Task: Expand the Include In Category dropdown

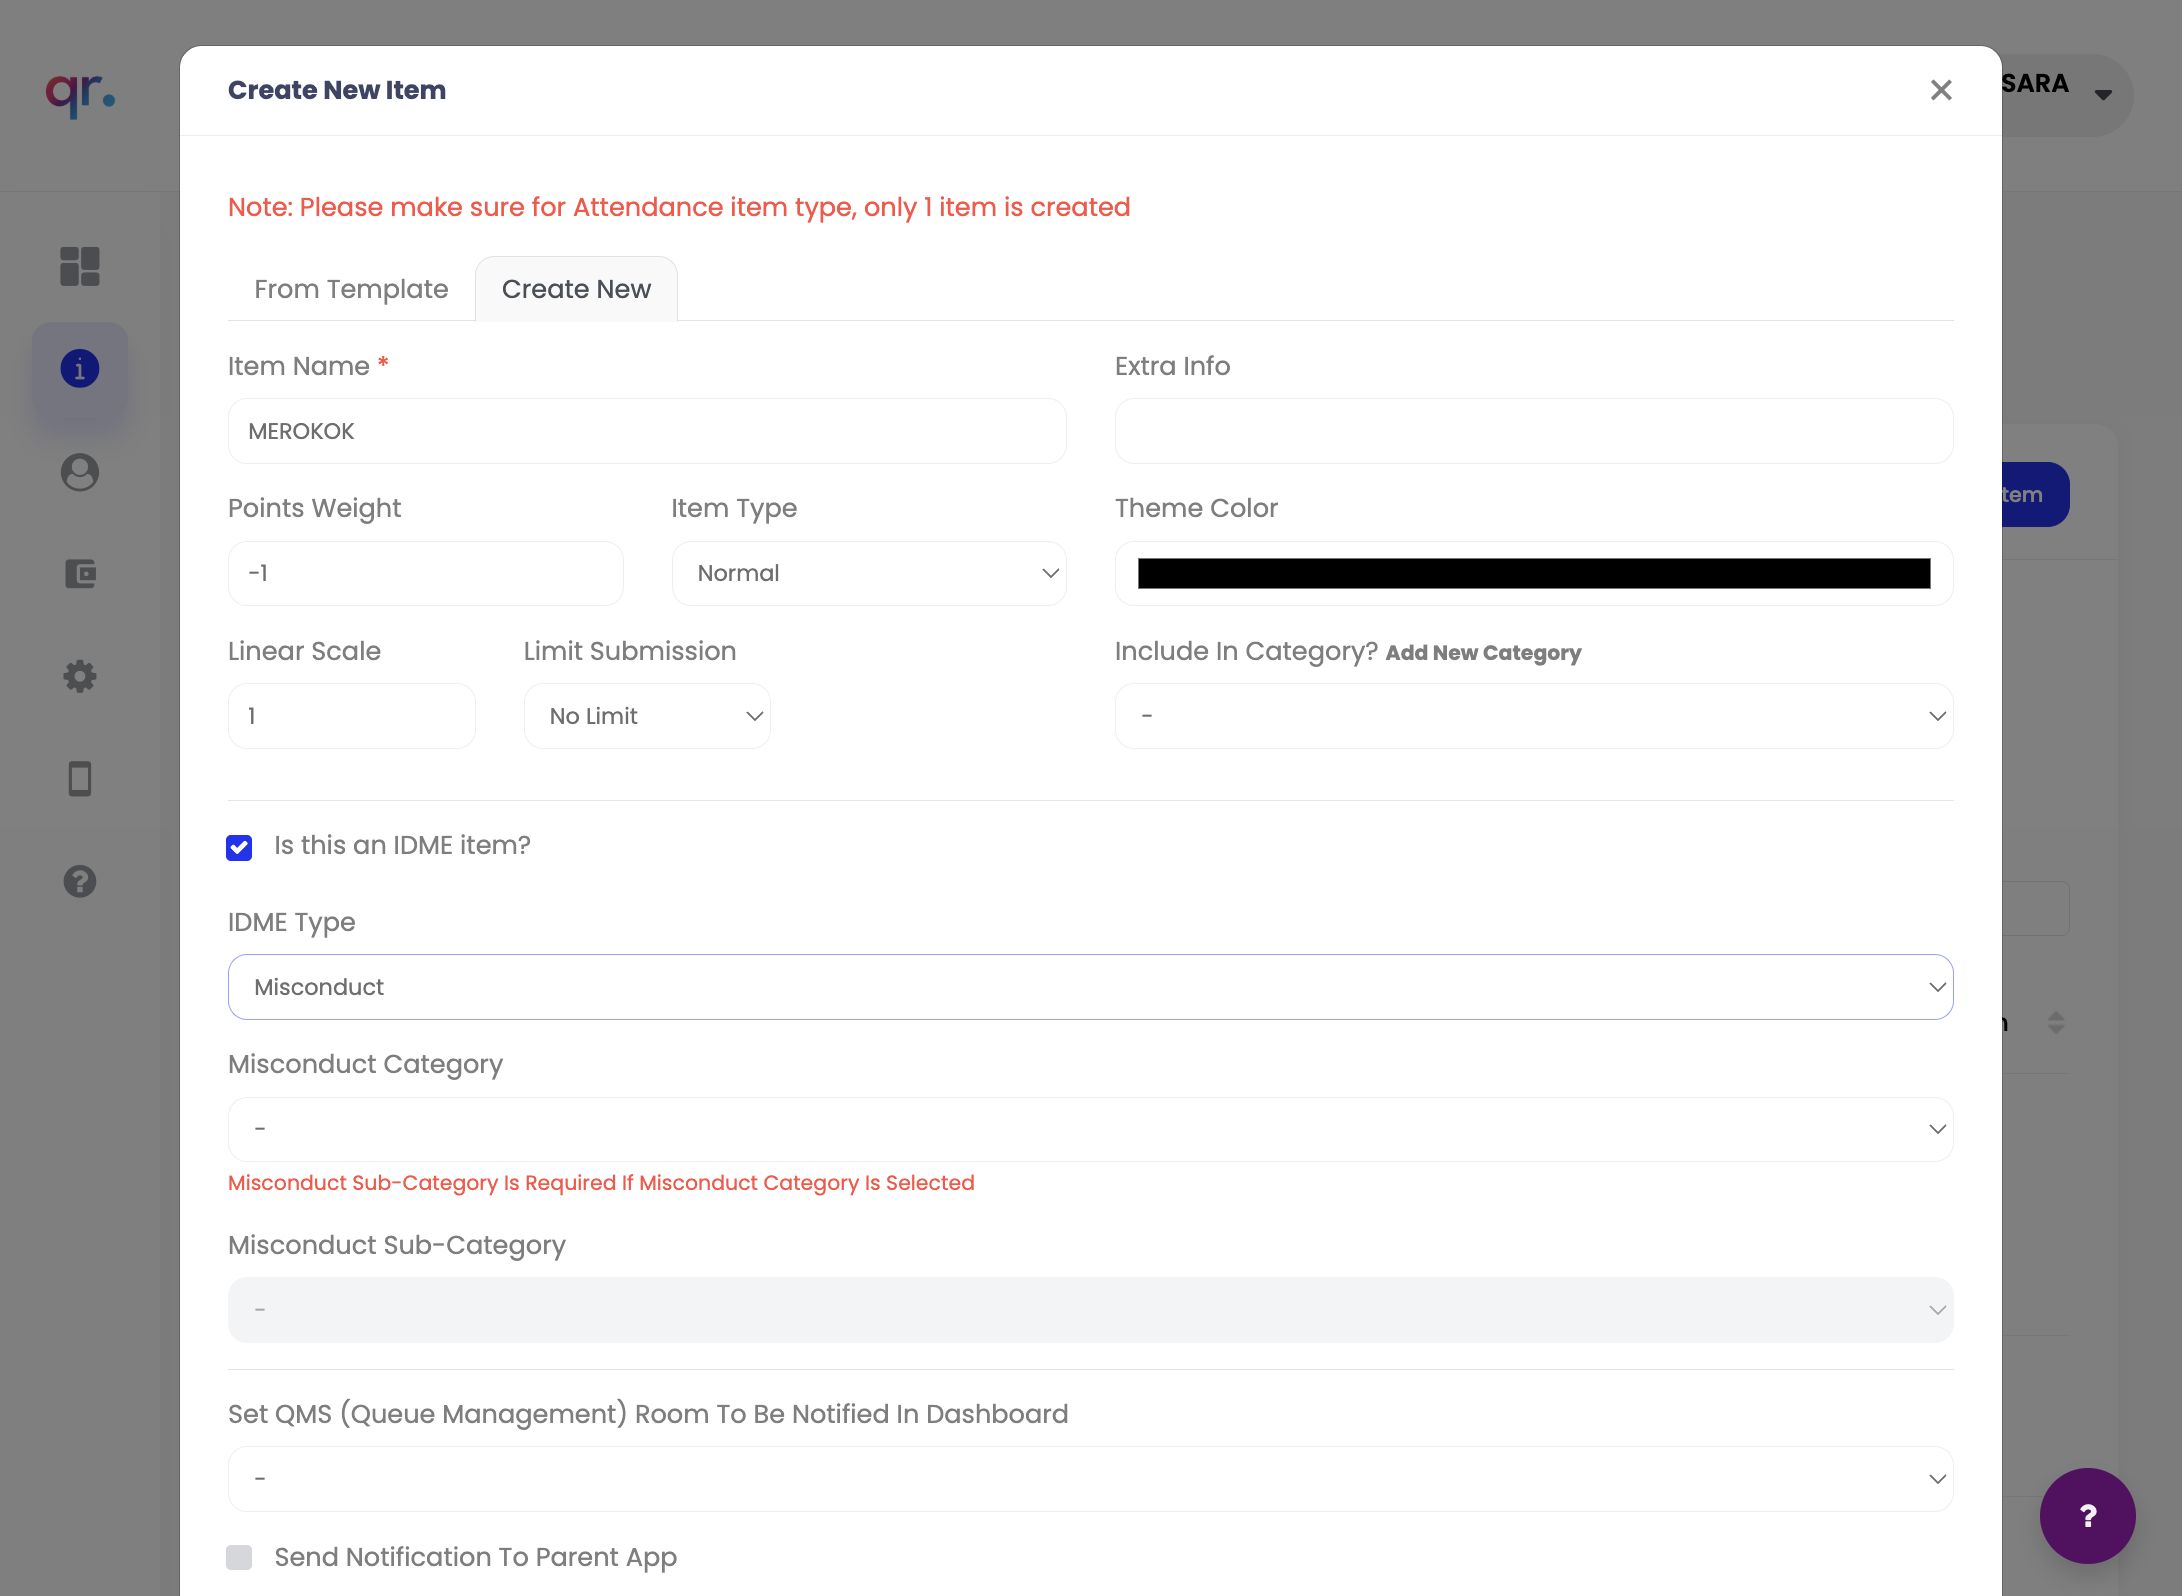Action: click(1534, 716)
